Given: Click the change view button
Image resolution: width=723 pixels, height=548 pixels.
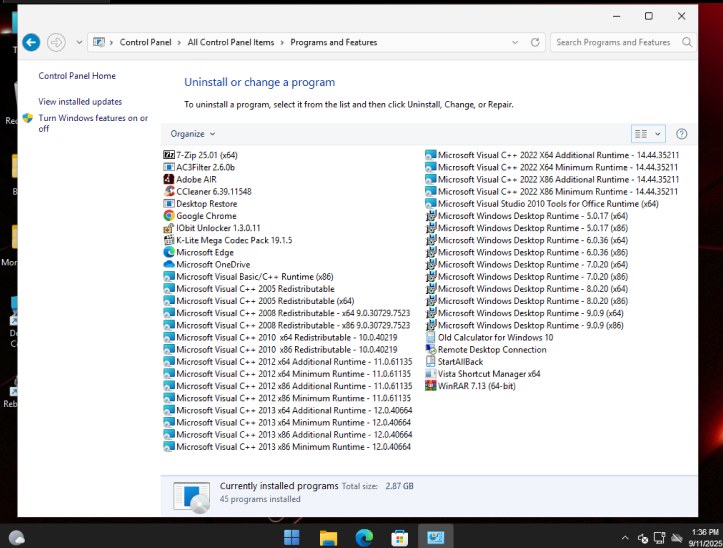Looking at the screenshot, I should 641,134.
